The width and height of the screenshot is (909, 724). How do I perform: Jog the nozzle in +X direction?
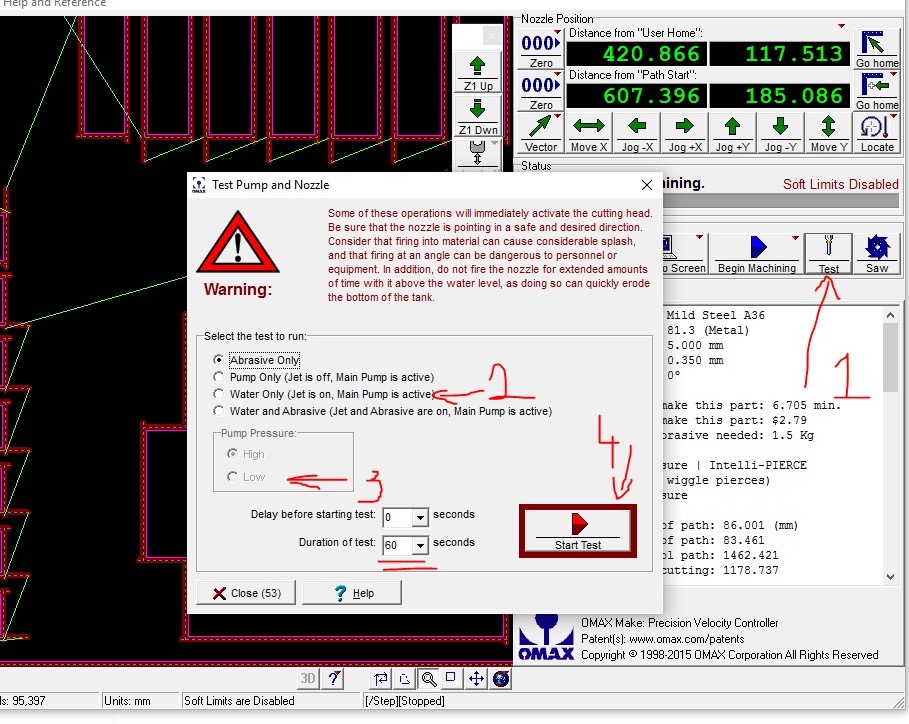[x=685, y=133]
